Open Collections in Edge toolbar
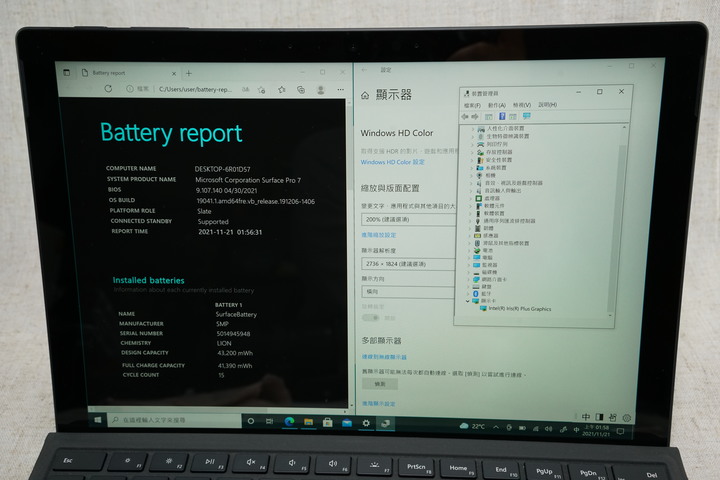This screenshot has width=720, height=480. pyautogui.click(x=301, y=90)
